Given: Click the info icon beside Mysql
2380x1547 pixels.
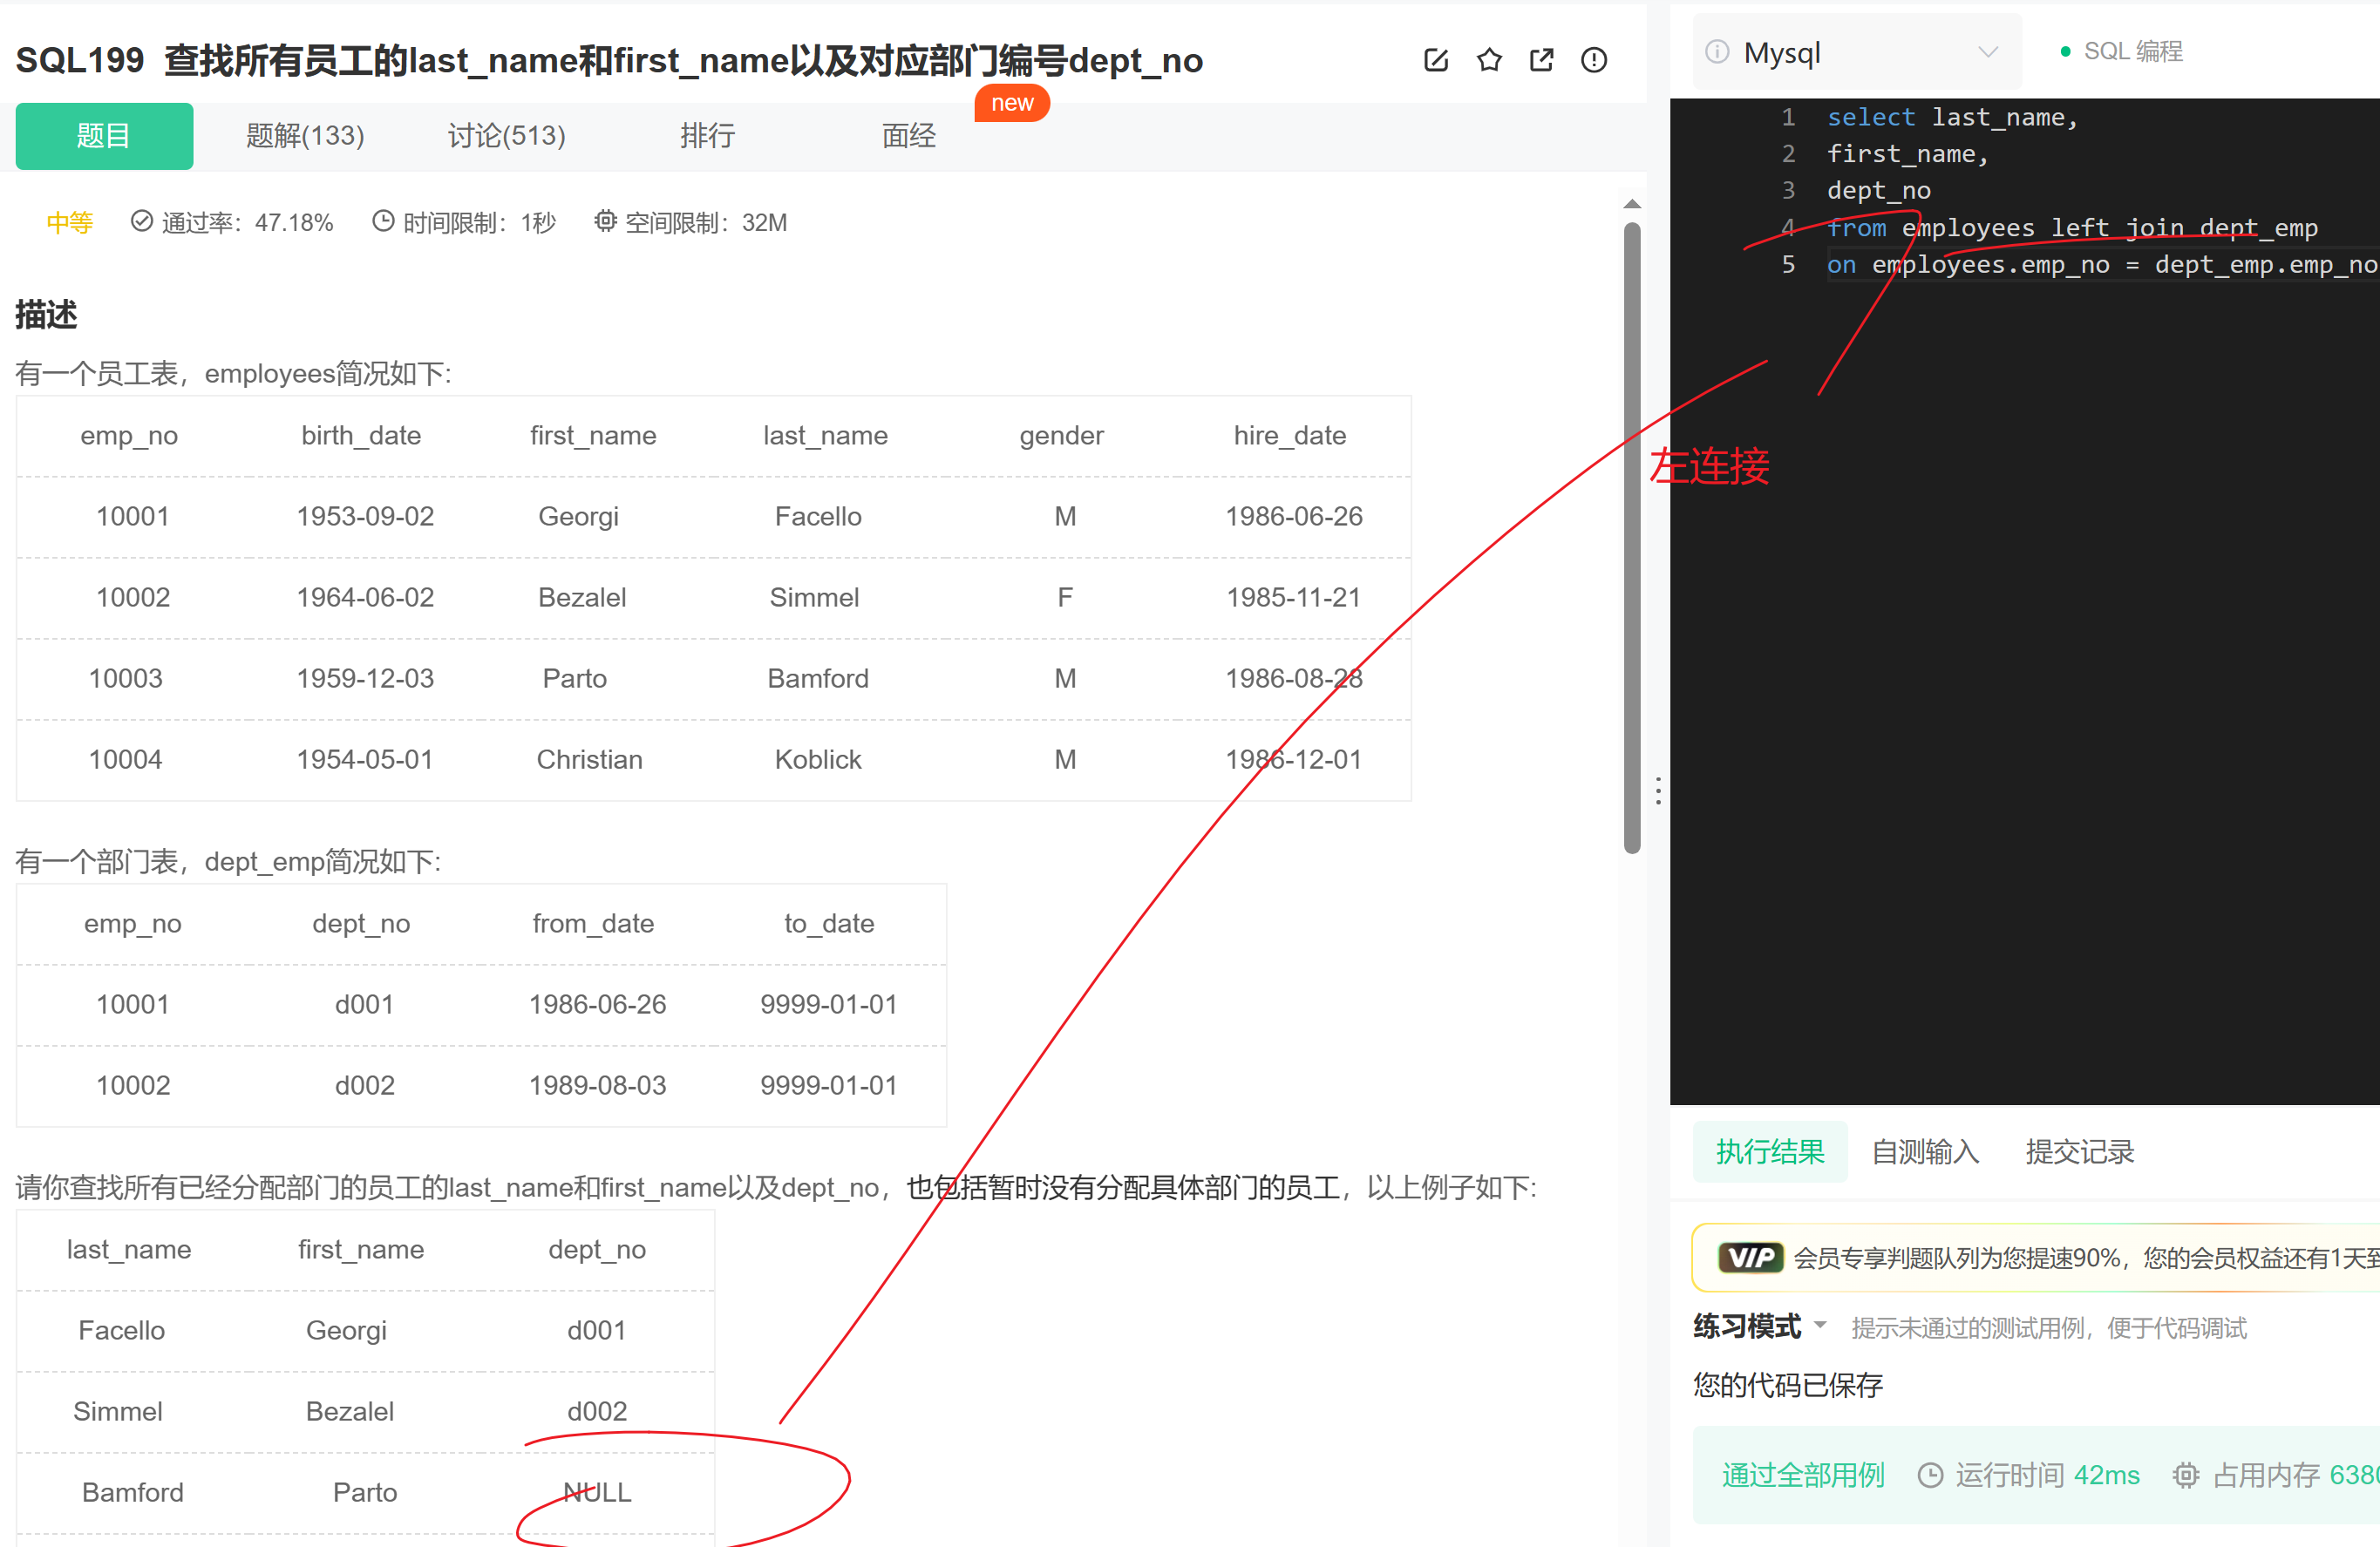Looking at the screenshot, I should (x=1717, y=52).
